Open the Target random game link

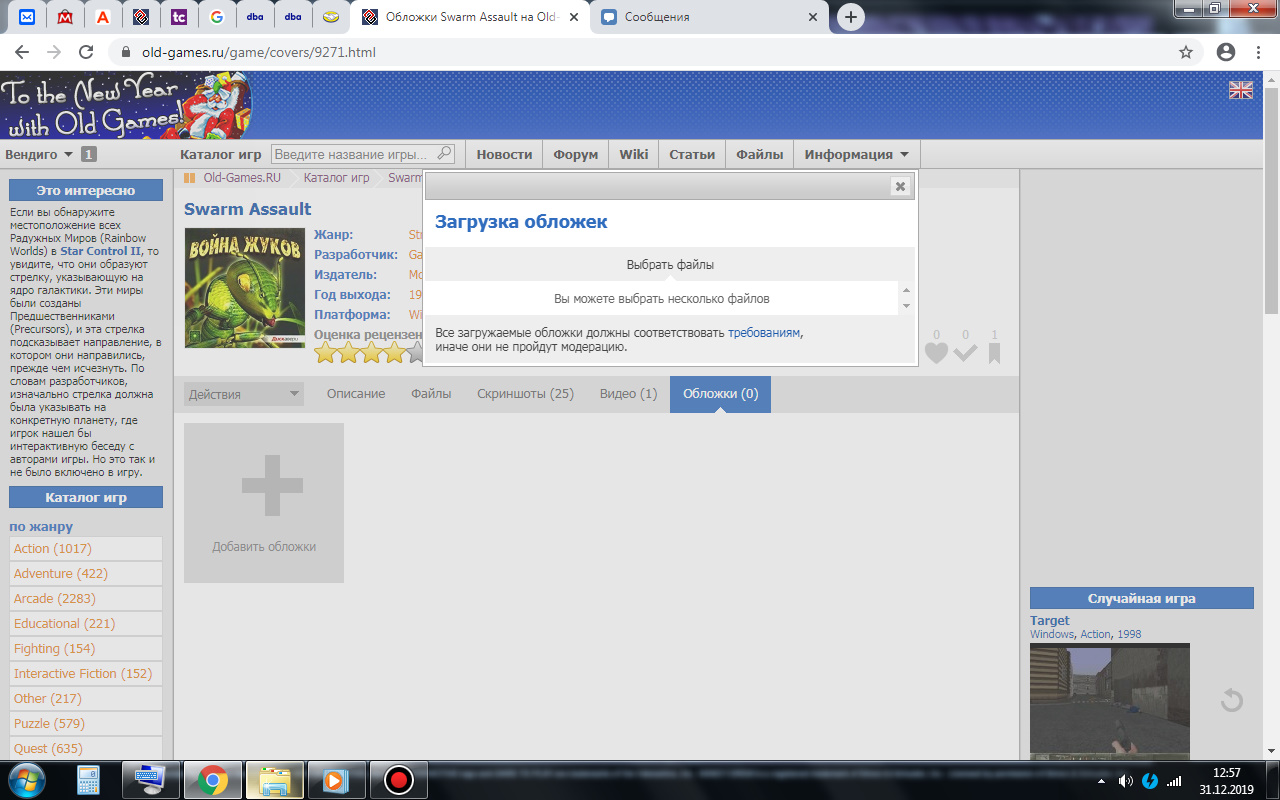click(x=1050, y=620)
